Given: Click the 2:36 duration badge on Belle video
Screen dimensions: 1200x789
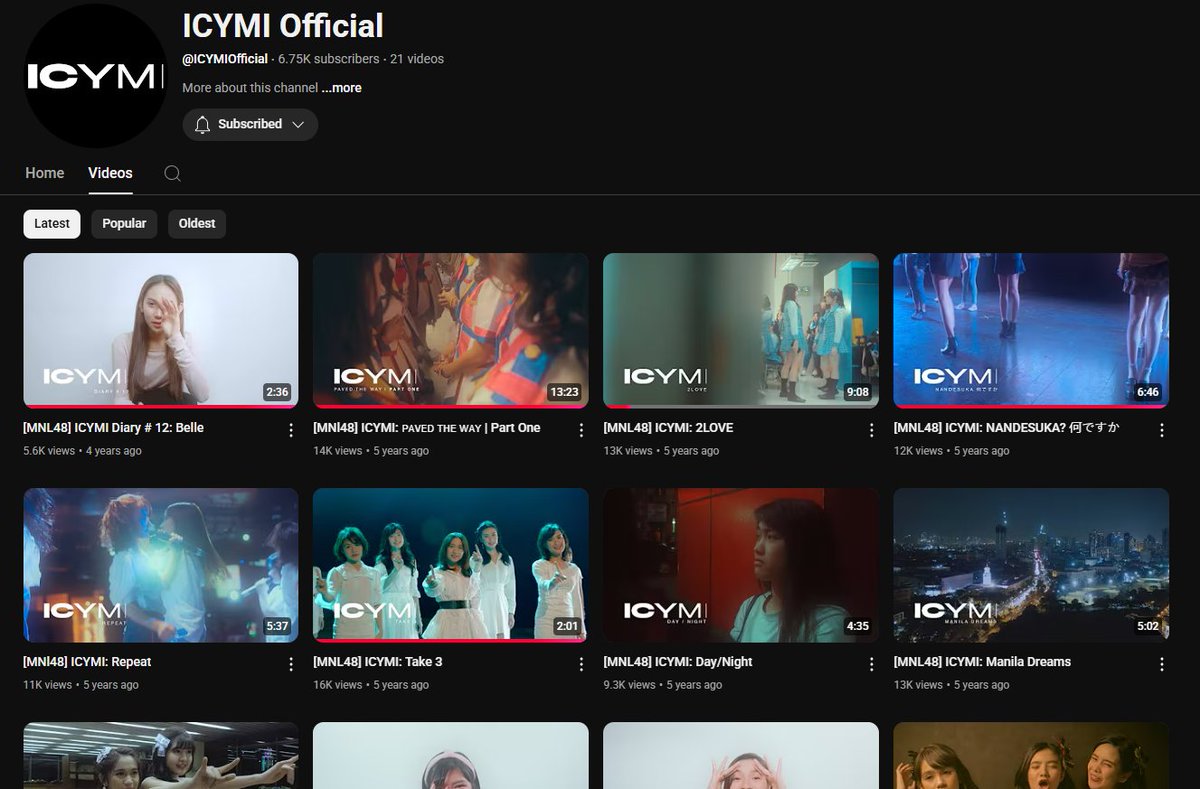Looking at the screenshot, I should (277, 392).
